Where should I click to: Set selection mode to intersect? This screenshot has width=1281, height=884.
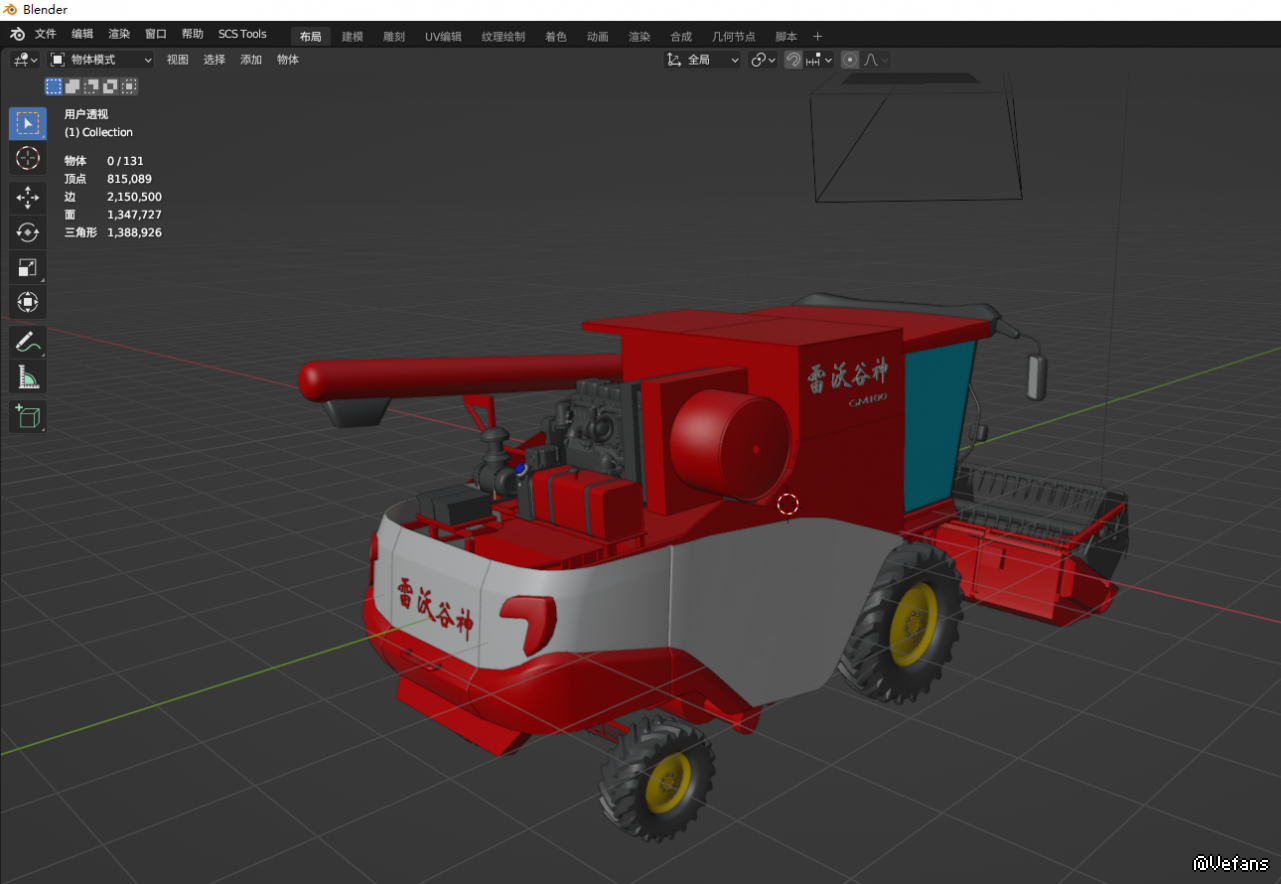129,87
